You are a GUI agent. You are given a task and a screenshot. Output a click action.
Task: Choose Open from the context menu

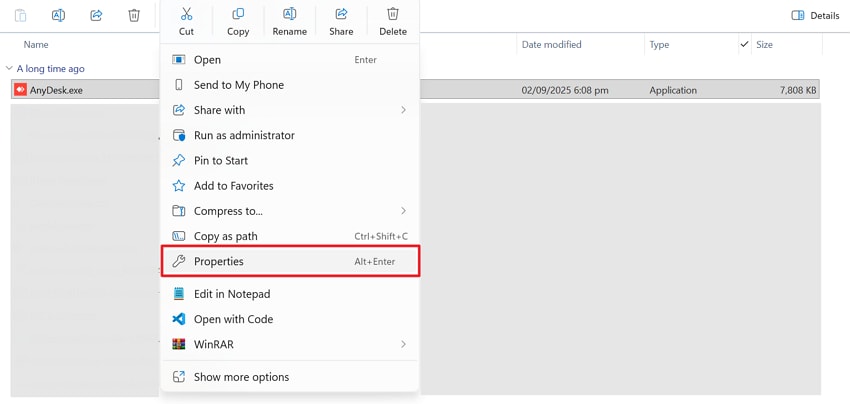tap(290, 60)
